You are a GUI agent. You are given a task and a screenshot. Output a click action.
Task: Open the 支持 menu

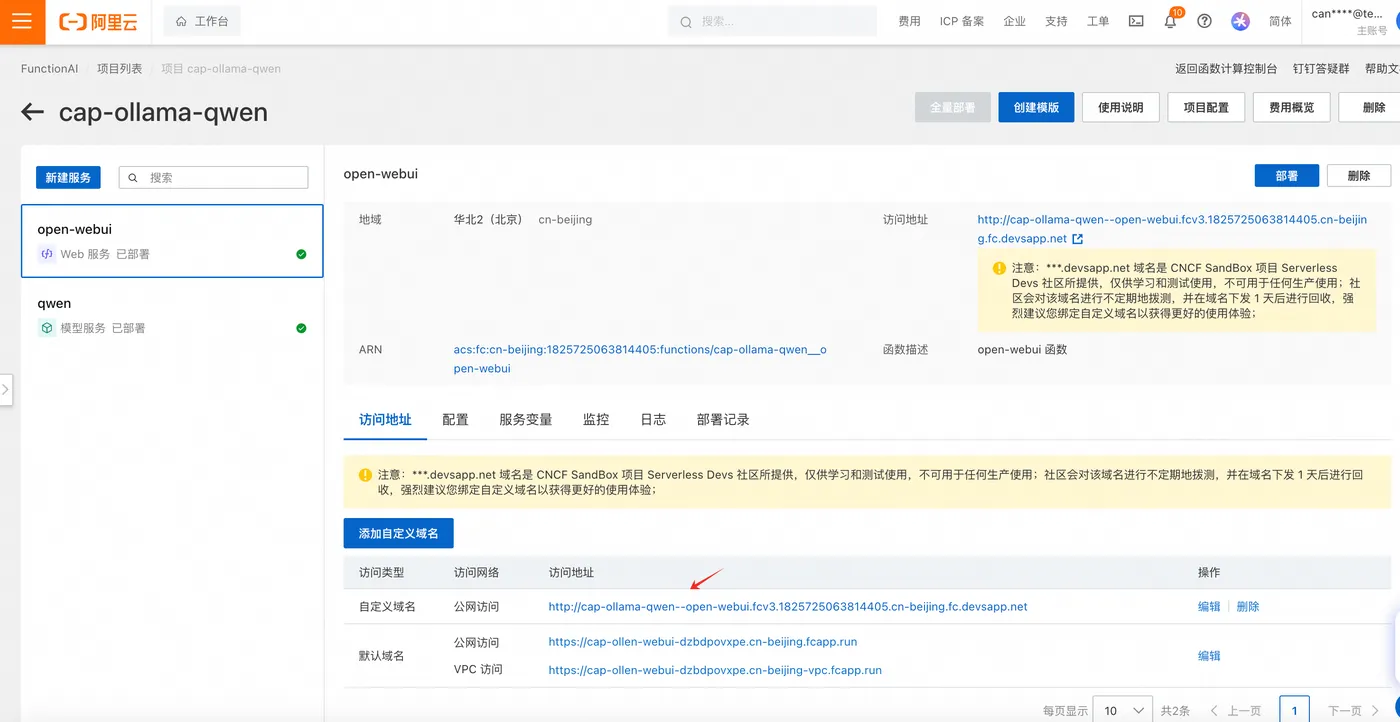click(1056, 21)
